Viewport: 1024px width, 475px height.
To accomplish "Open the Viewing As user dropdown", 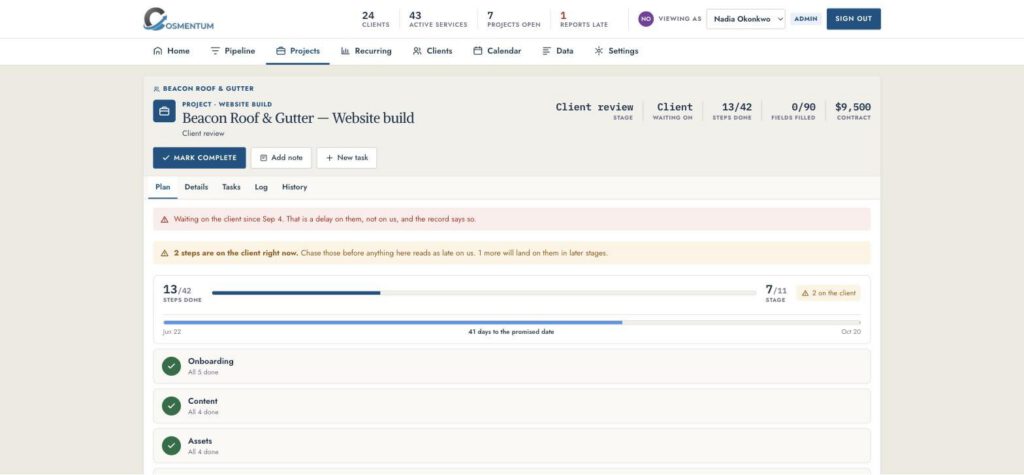I will [746, 19].
